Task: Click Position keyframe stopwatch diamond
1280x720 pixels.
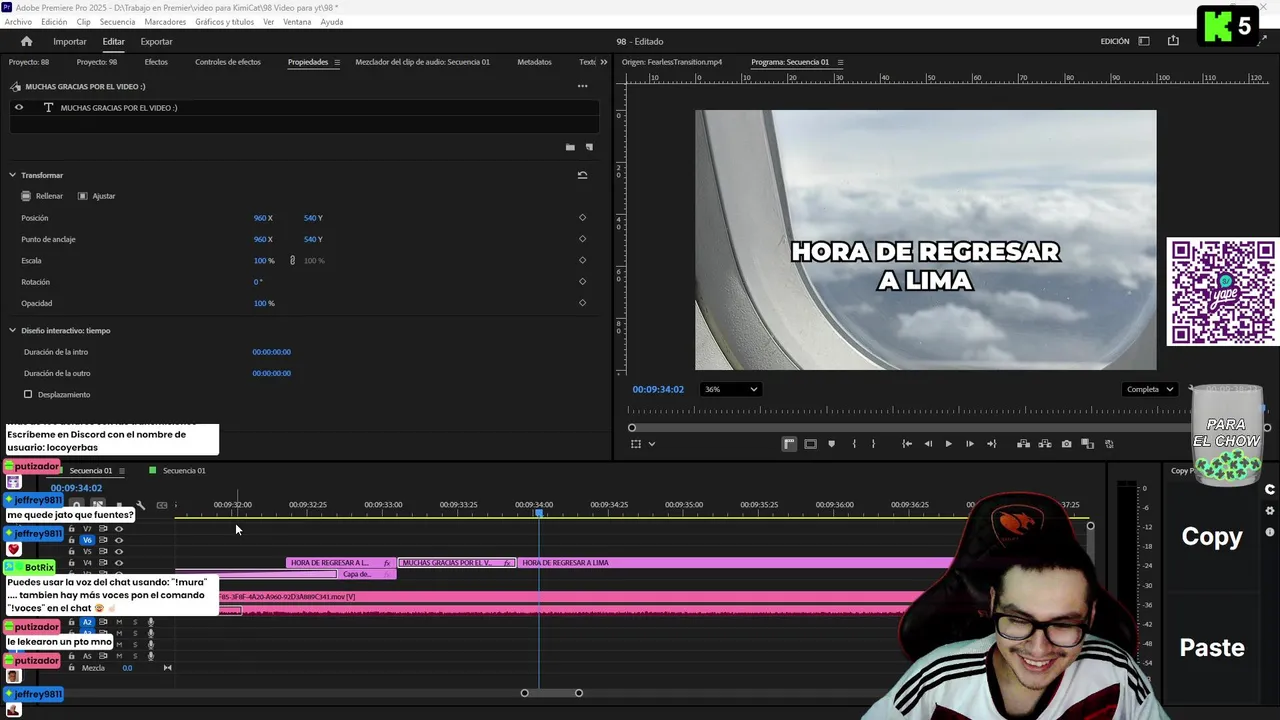Action: [x=582, y=218]
